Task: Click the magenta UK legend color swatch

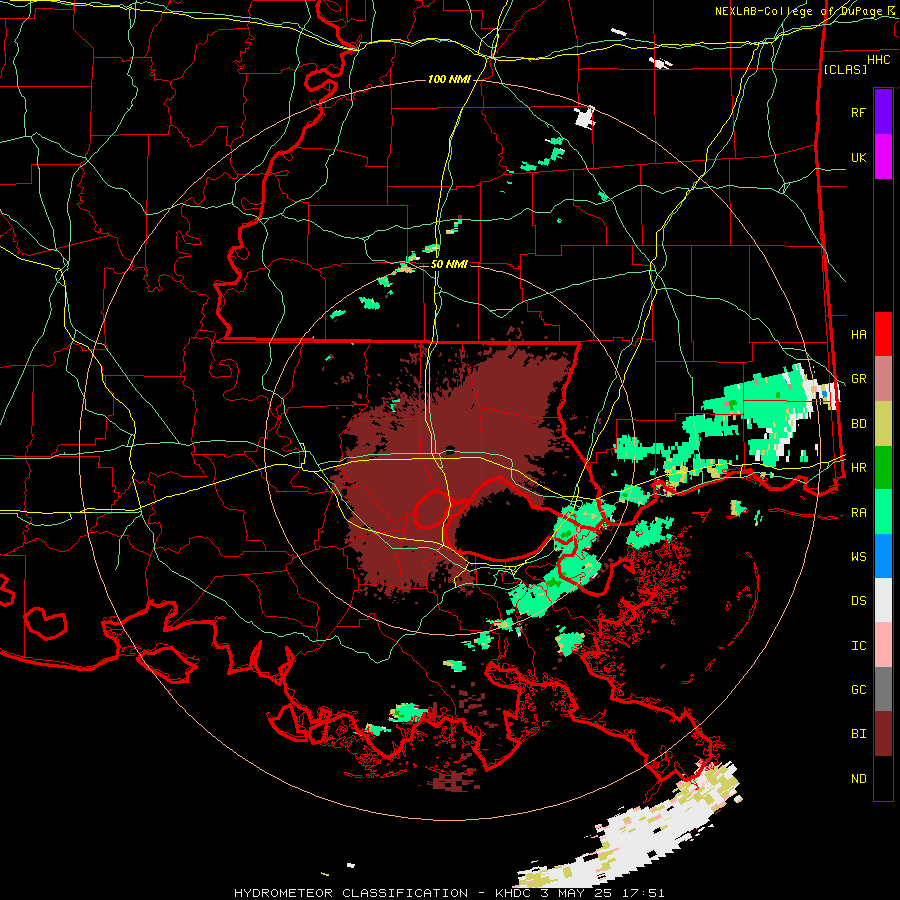Action: tap(883, 157)
